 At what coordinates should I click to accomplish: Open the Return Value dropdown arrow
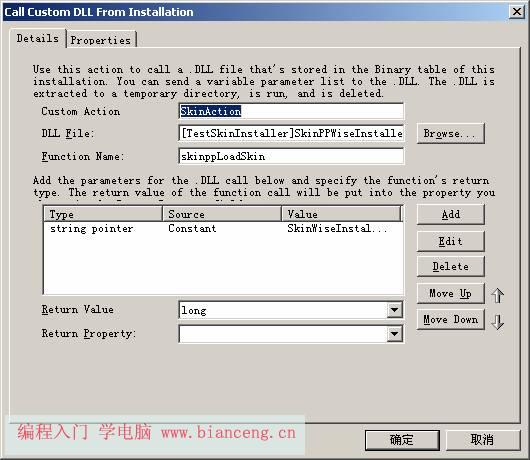(x=394, y=310)
